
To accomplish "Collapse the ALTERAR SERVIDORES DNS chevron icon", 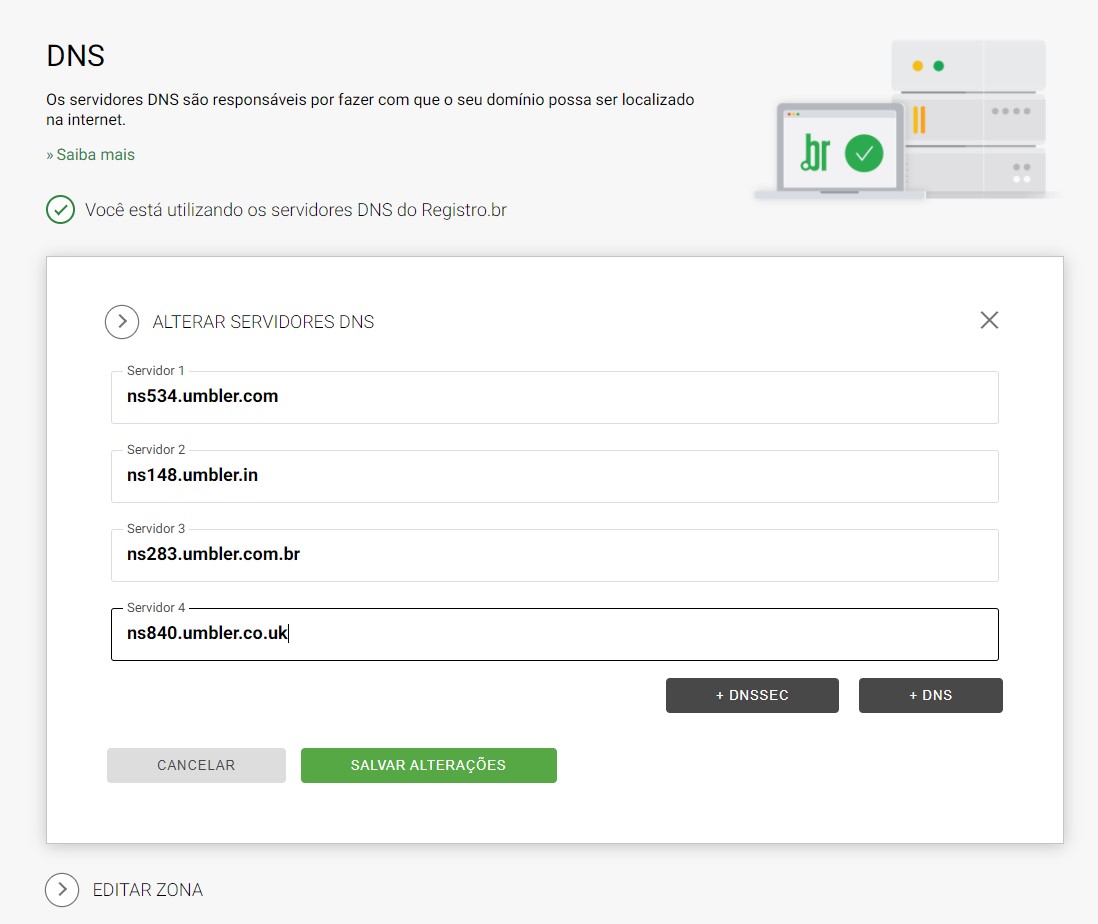I will (x=122, y=321).
